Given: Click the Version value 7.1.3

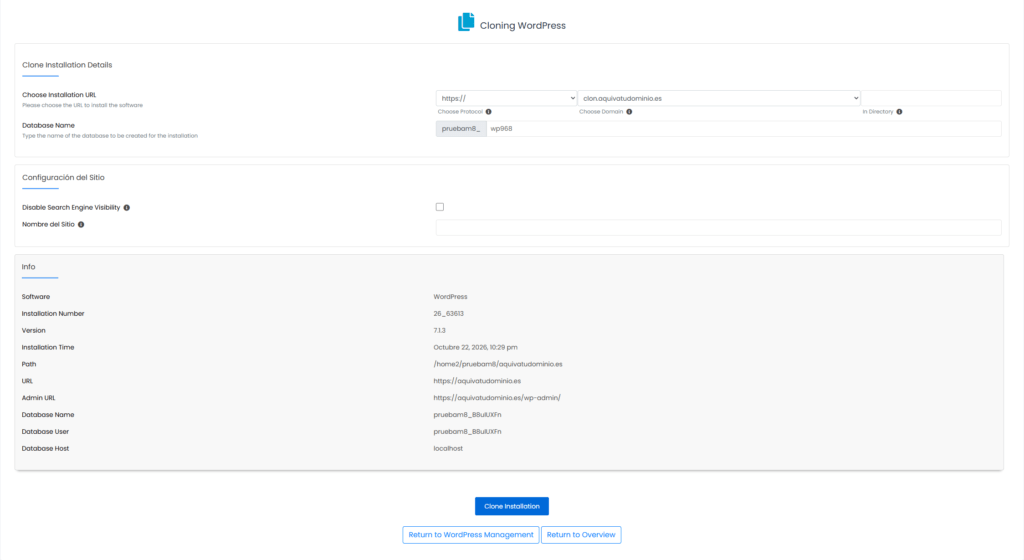Looking at the screenshot, I should click(x=440, y=330).
